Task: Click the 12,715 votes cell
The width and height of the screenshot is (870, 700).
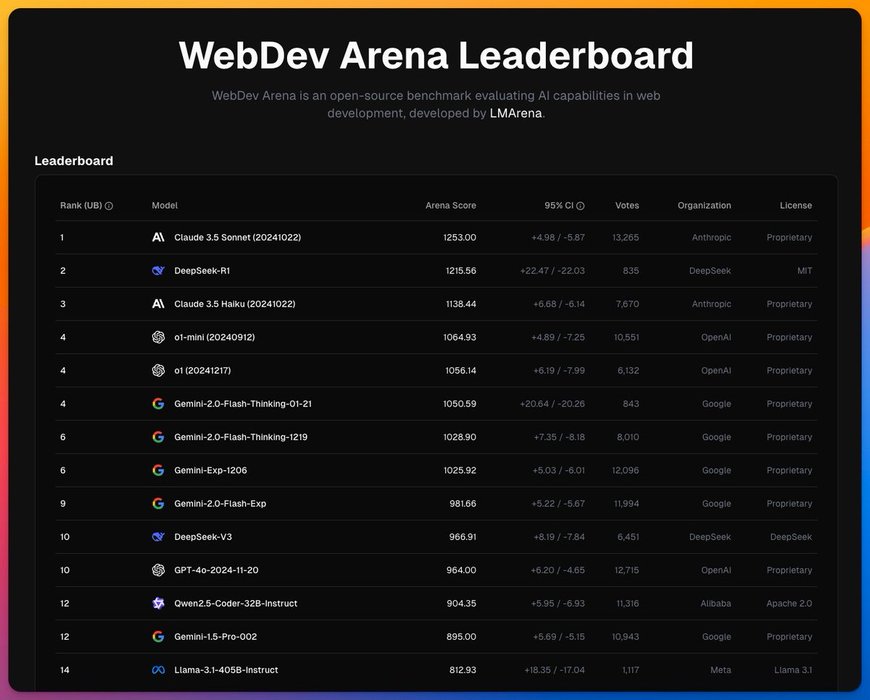Action: (x=626, y=570)
